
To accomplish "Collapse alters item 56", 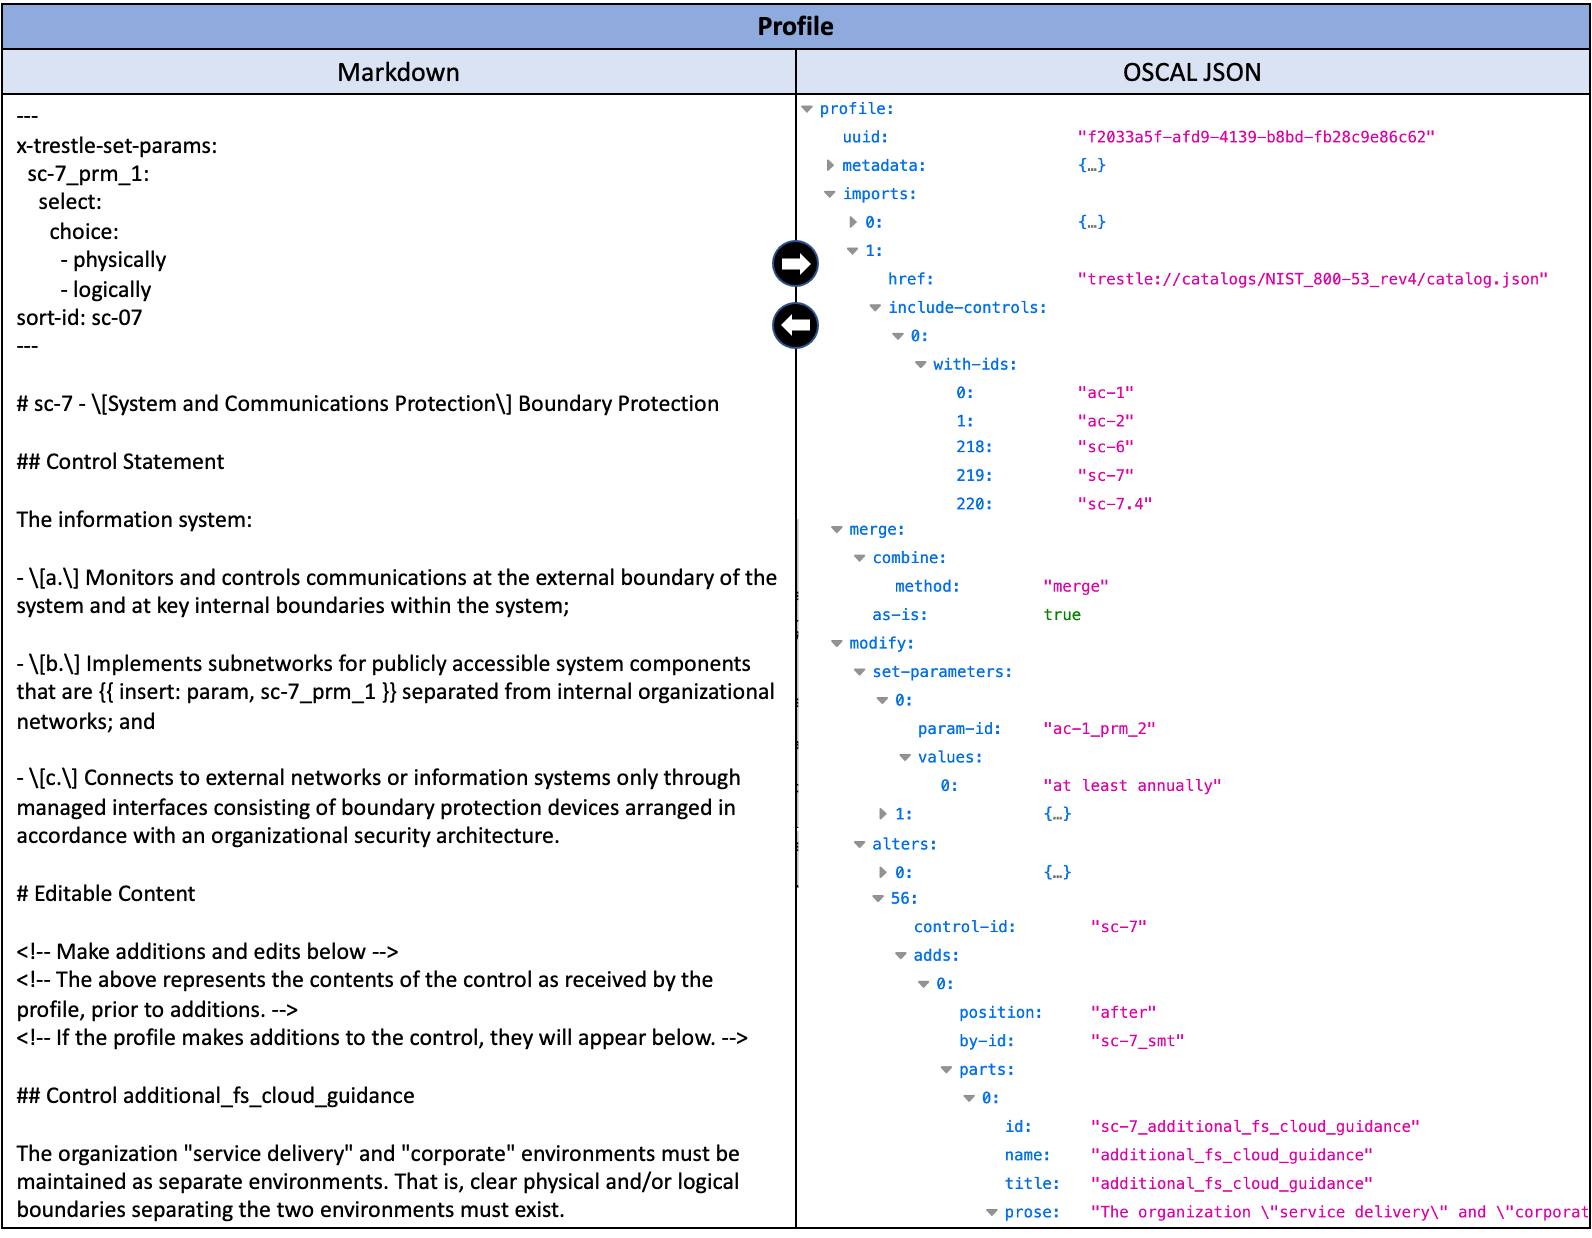I will (878, 899).
